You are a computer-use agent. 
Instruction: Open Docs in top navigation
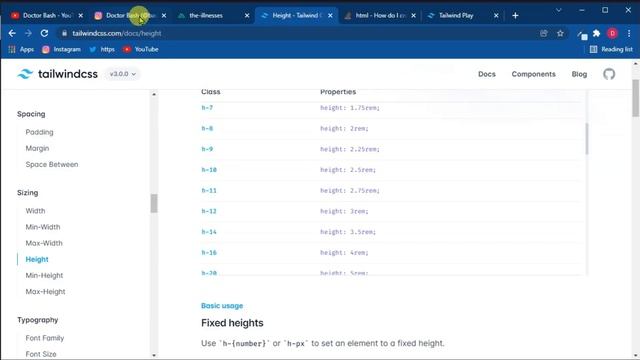[x=487, y=74]
